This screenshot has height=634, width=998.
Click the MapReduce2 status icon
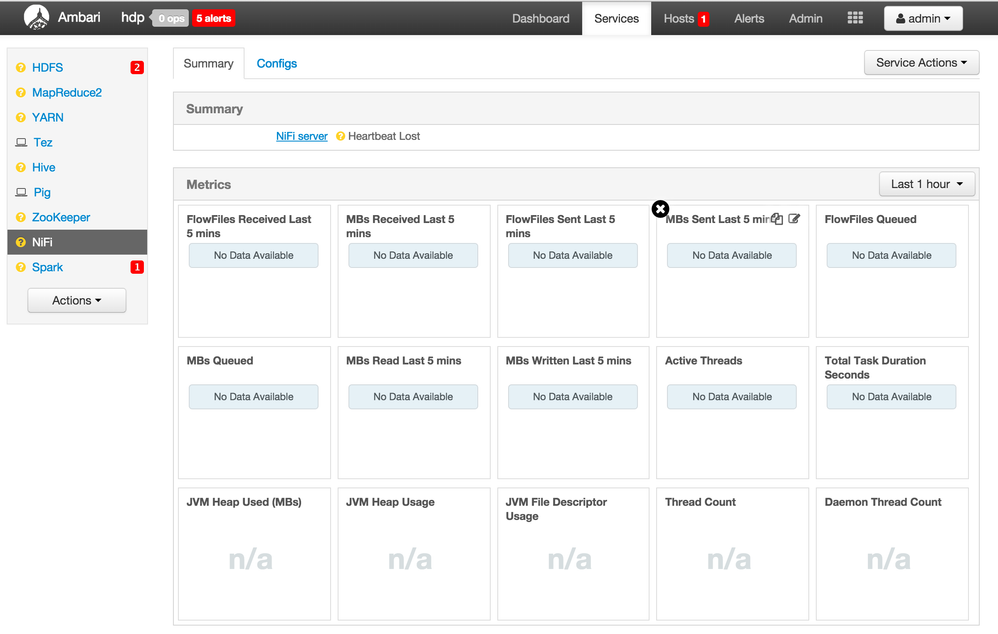20,92
